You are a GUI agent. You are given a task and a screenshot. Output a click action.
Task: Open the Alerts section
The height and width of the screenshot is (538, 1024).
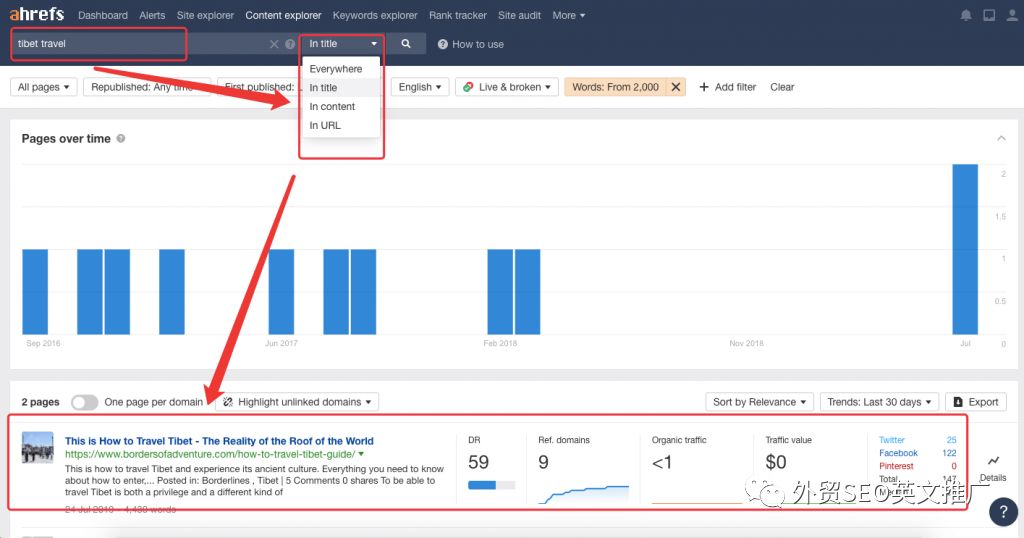(152, 15)
